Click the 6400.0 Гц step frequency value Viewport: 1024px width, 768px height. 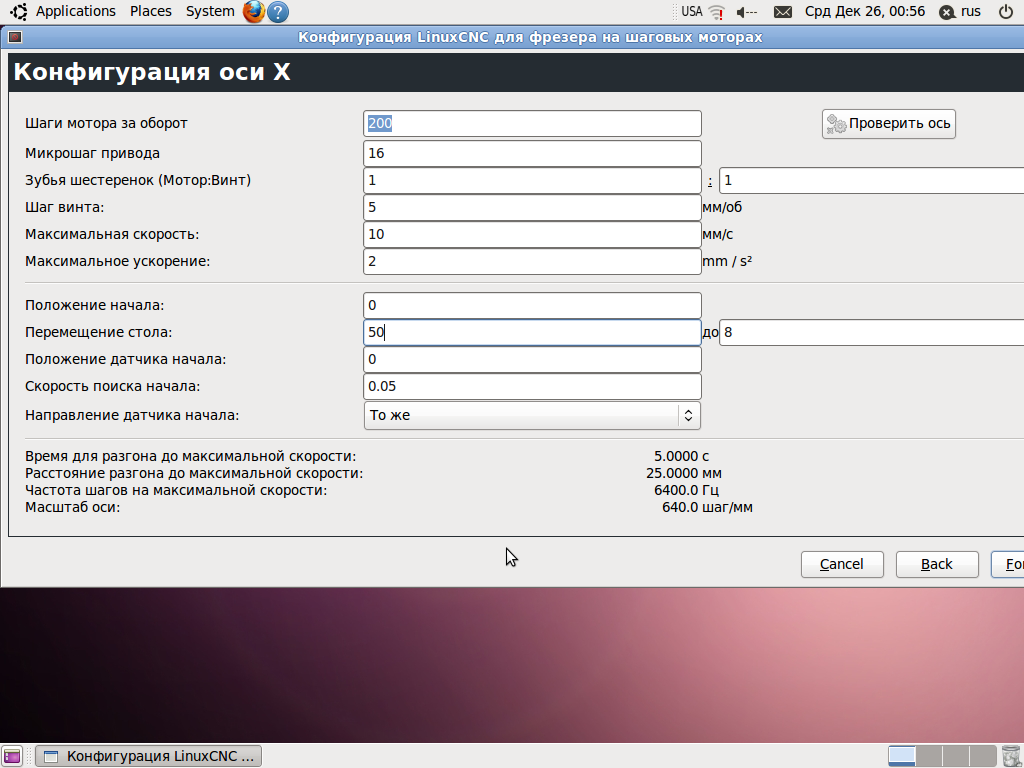click(686, 490)
